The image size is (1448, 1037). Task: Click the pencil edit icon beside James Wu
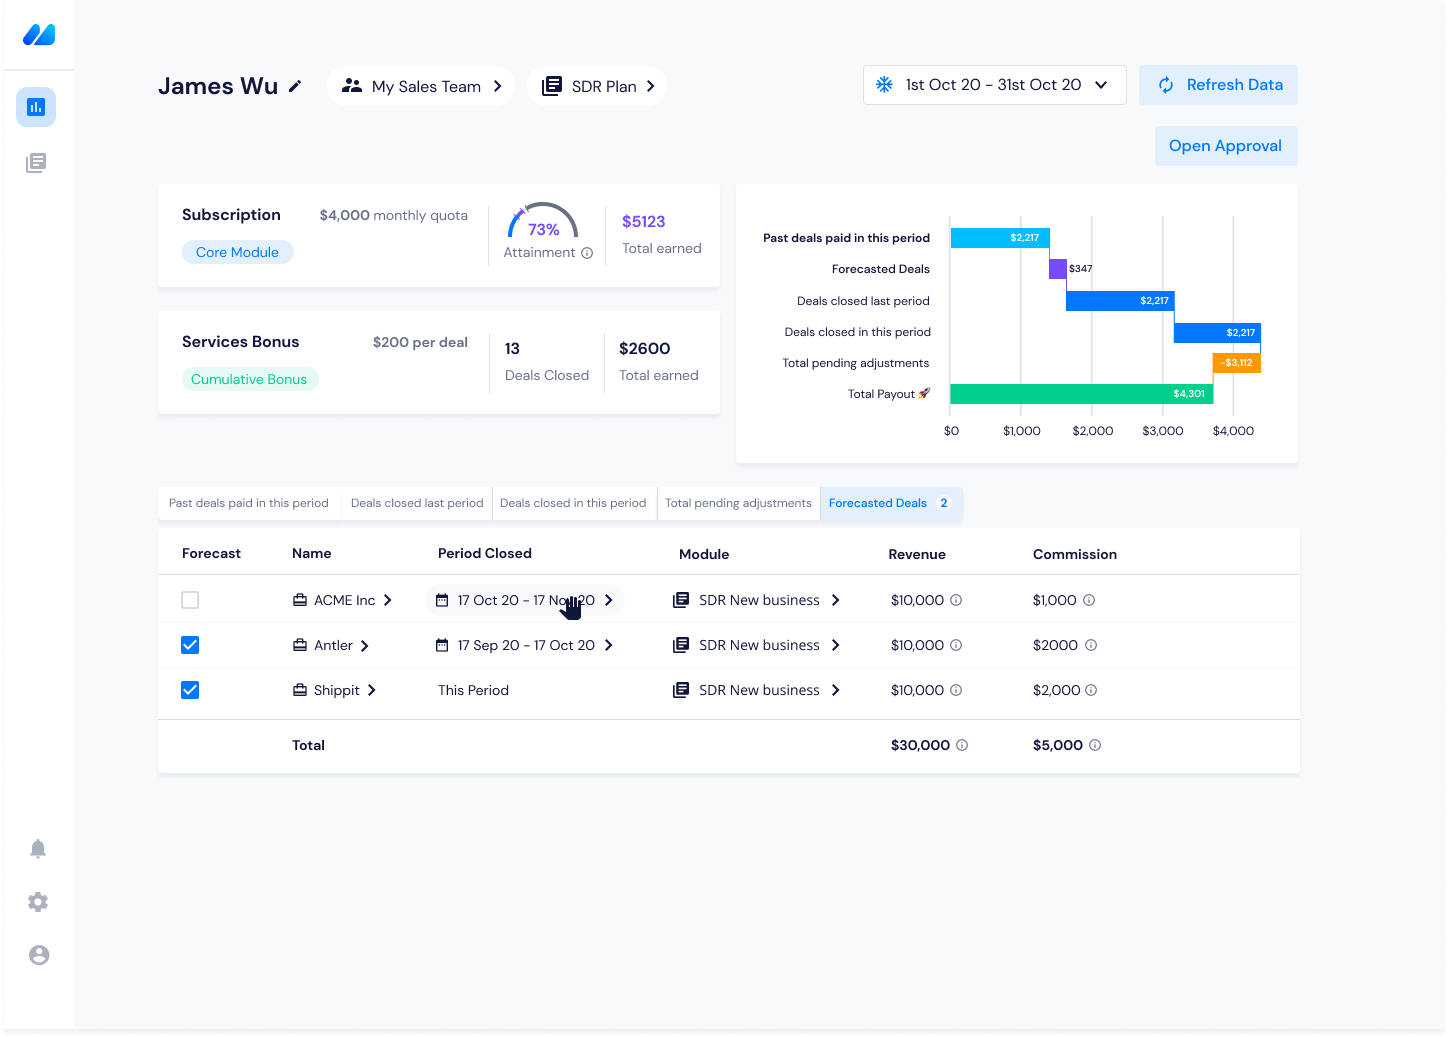[294, 86]
